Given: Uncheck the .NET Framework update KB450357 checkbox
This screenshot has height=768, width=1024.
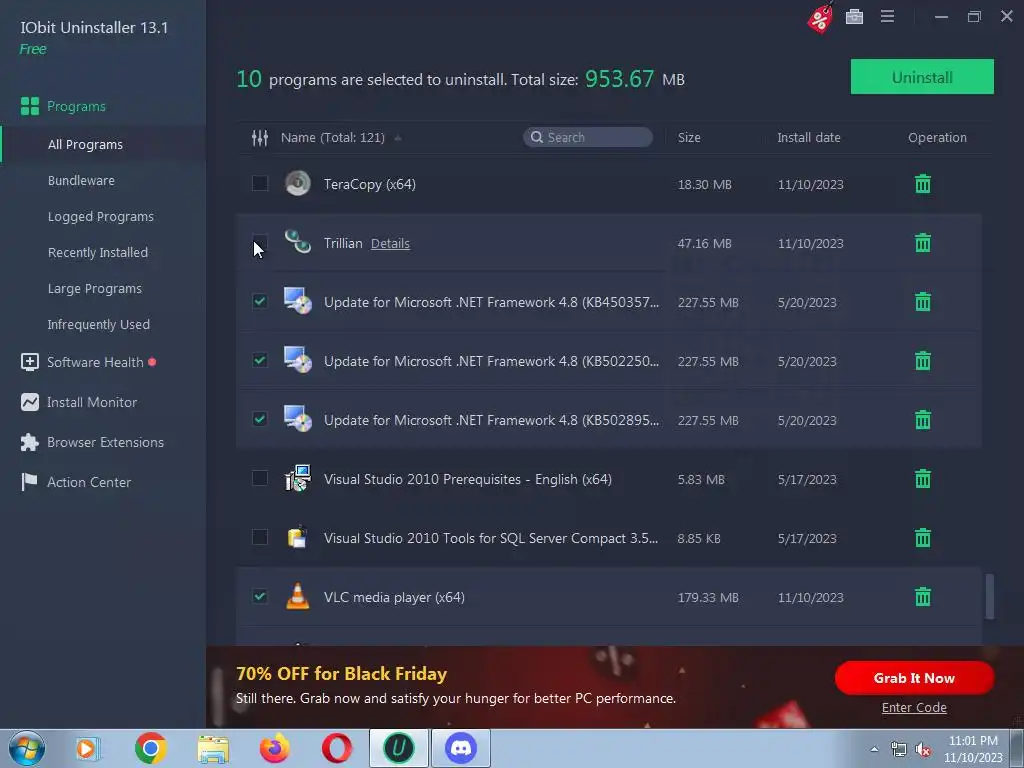Looking at the screenshot, I should (x=260, y=301).
